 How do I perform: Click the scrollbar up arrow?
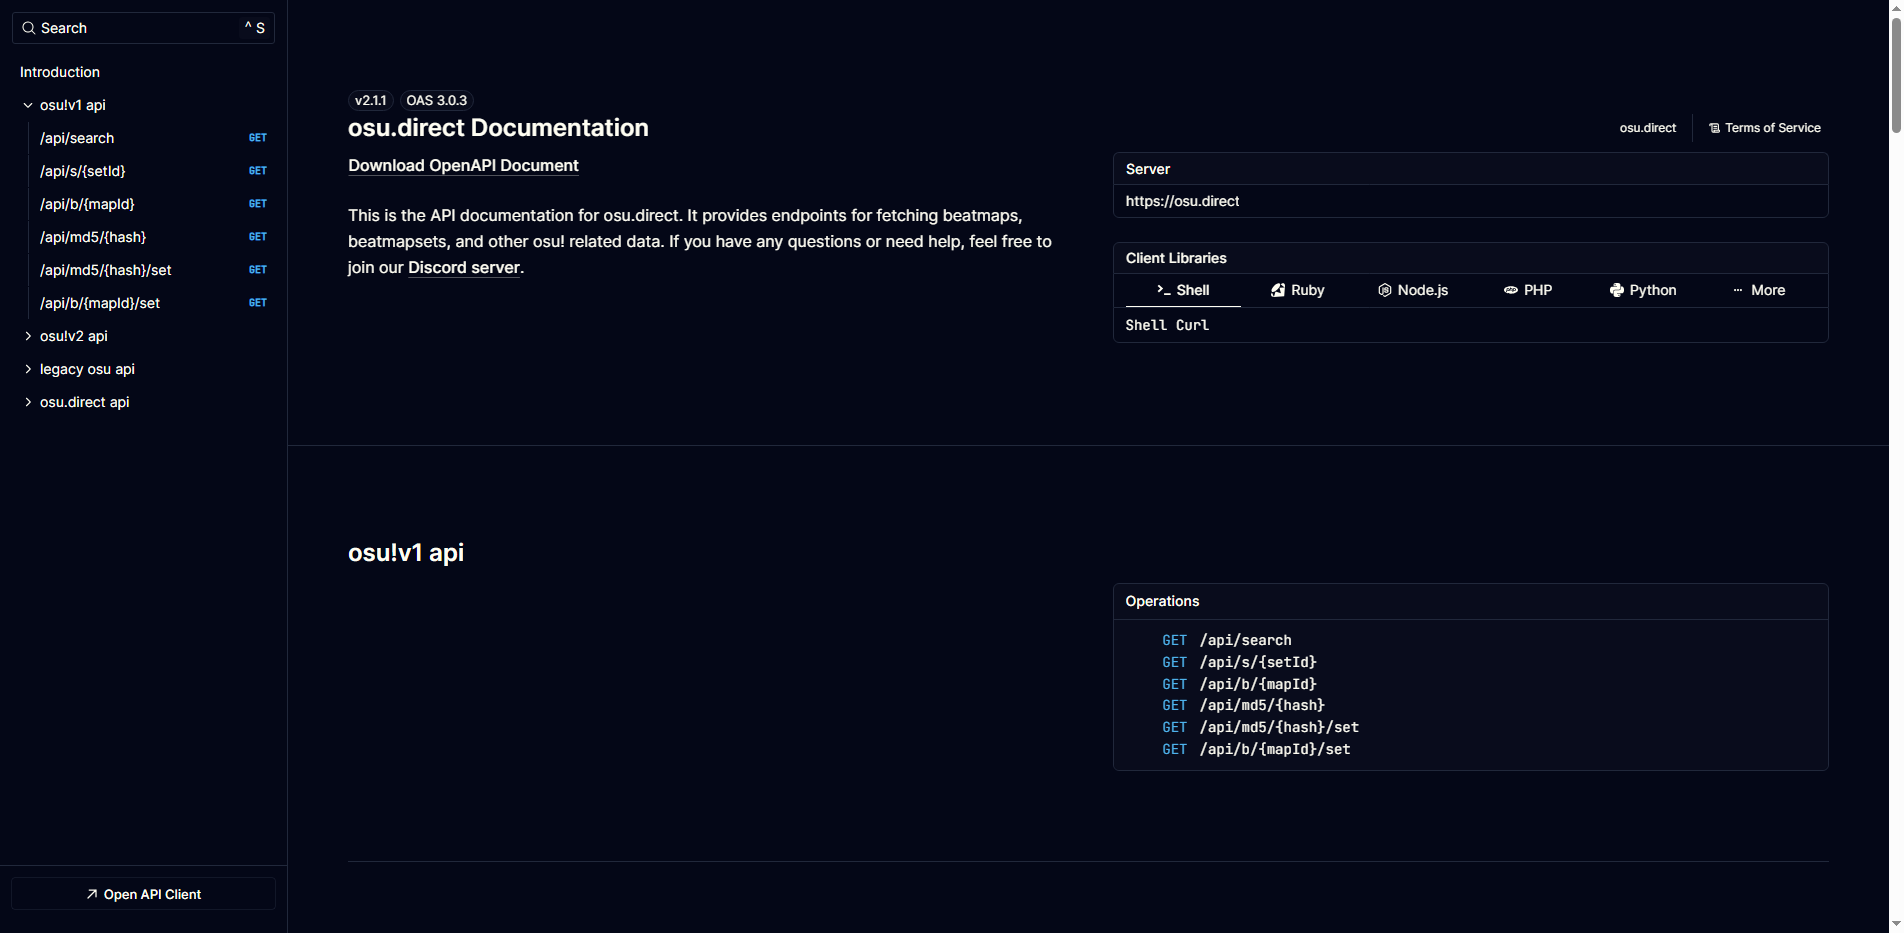point(1896,7)
